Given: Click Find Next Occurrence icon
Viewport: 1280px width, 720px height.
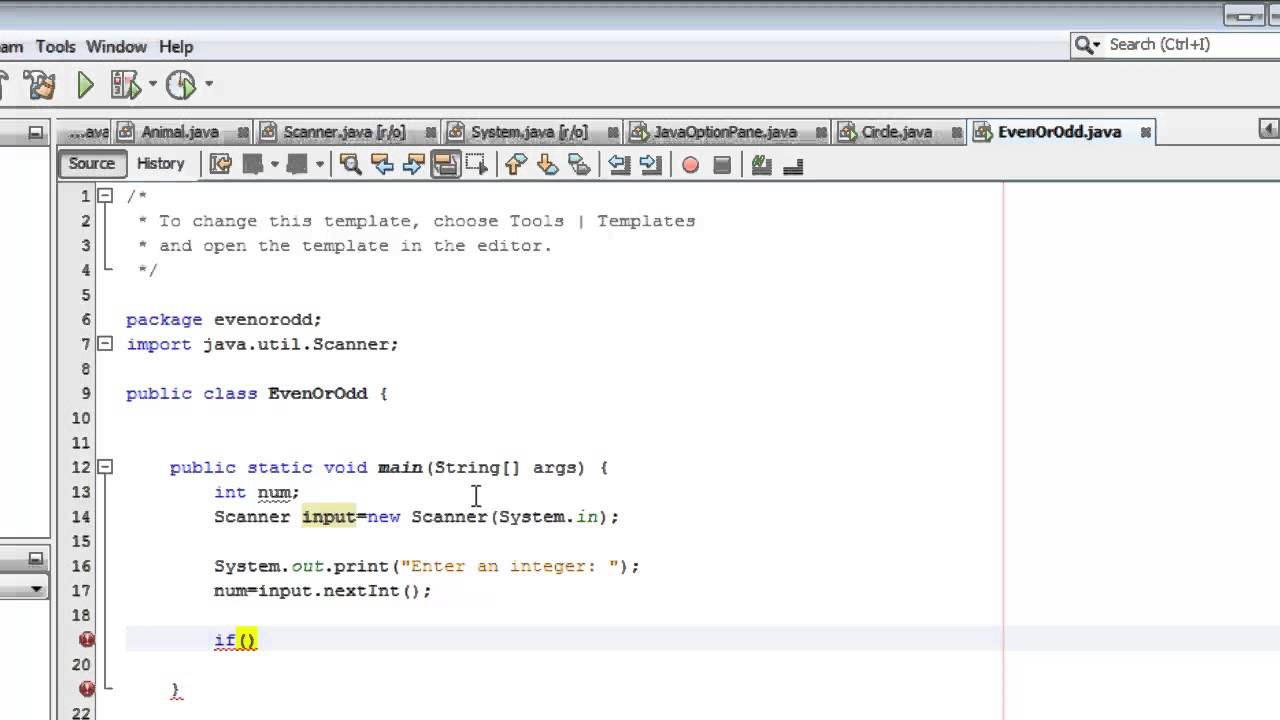Looking at the screenshot, I should coord(413,165).
